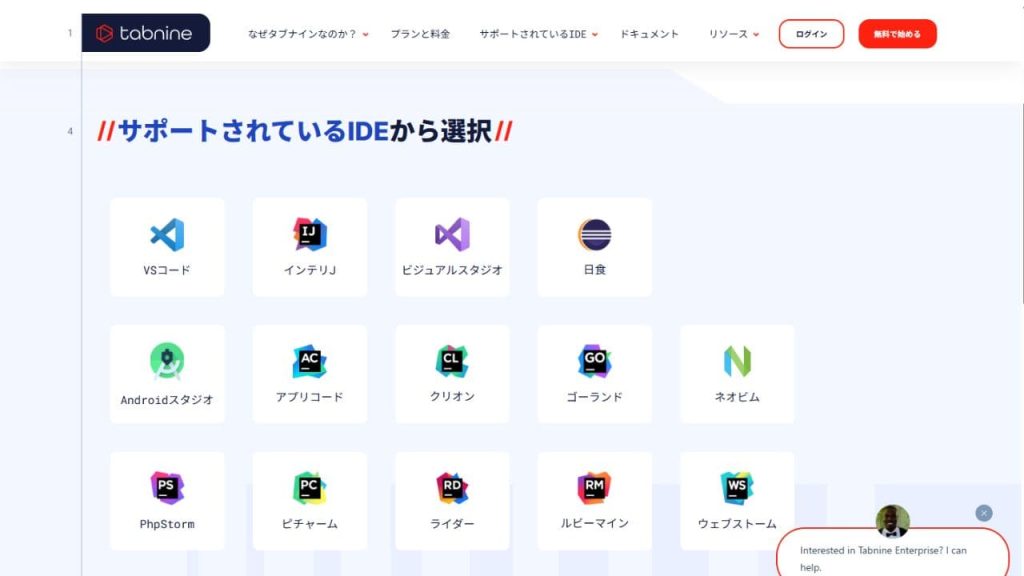Click the PhpStorm PS icon
1024x576 pixels.
pyautogui.click(x=167, y=488)
